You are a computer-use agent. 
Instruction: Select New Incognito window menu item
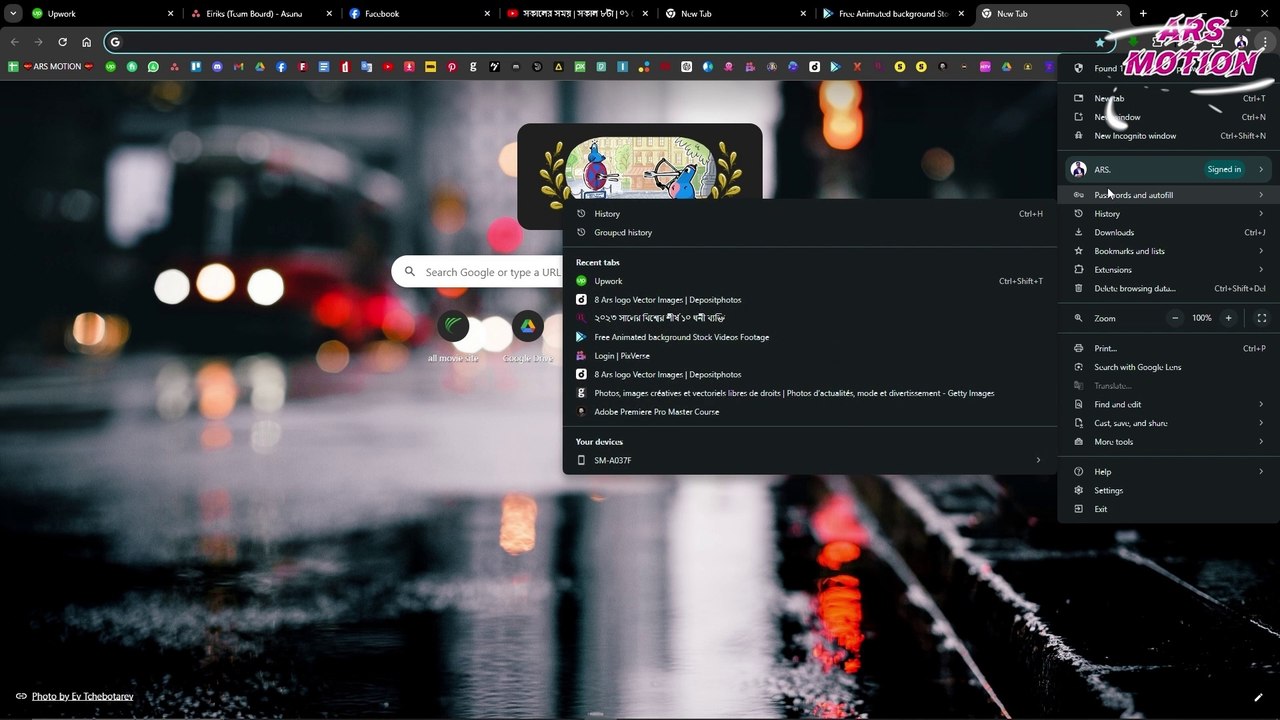tap(1168, 136)
